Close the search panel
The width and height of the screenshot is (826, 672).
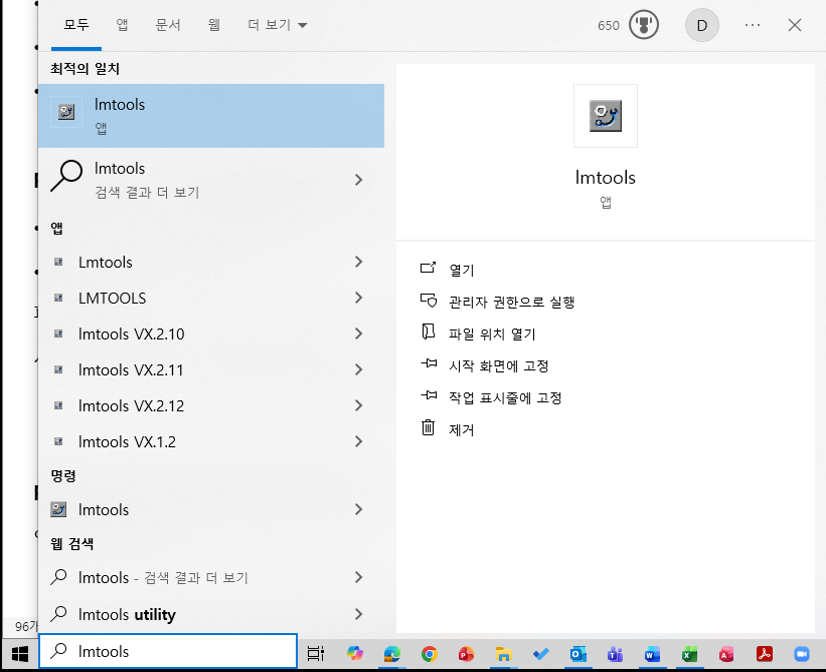(794, 25)
